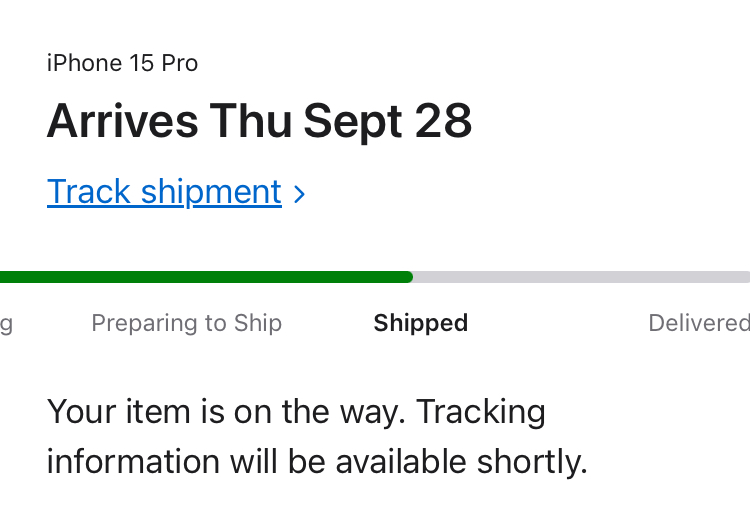Screen dimensions: 750x529
Task: Click the cut-off step label ending in 'g'
Action: [6, 324]
